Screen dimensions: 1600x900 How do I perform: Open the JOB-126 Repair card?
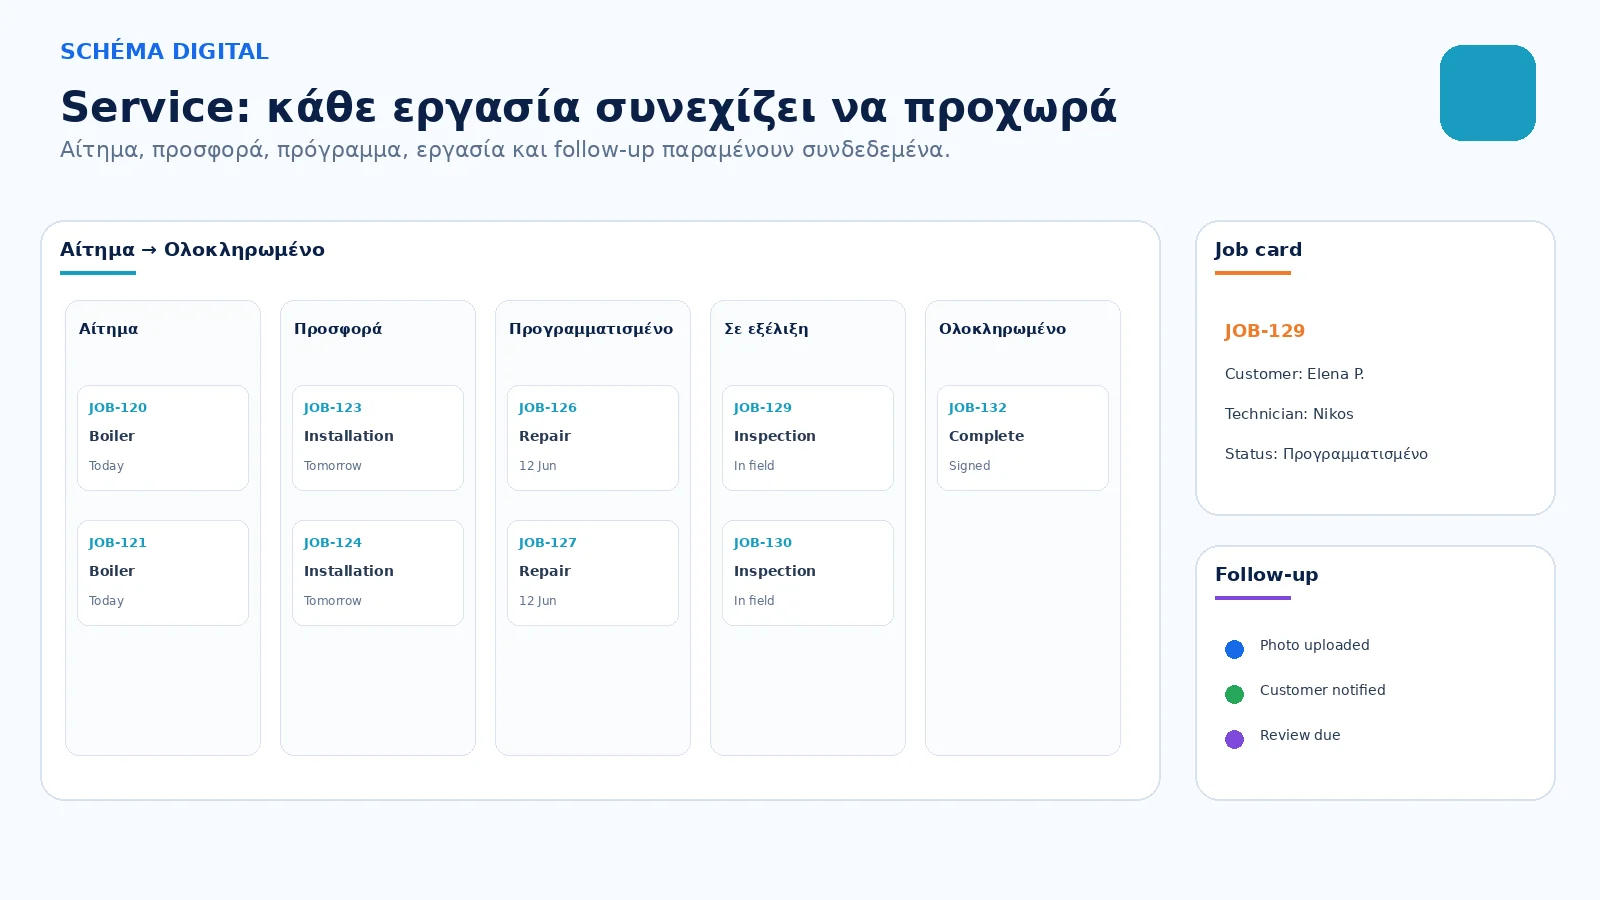(593, 438)
